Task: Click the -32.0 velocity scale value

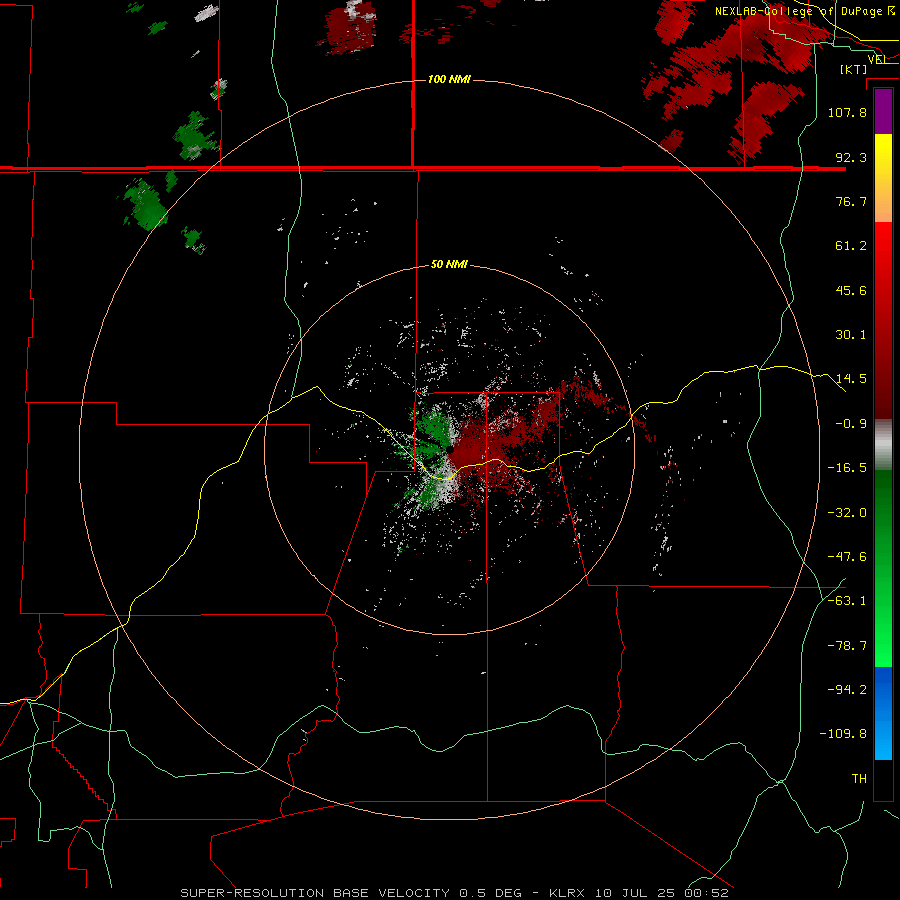Action: (847, 513)
